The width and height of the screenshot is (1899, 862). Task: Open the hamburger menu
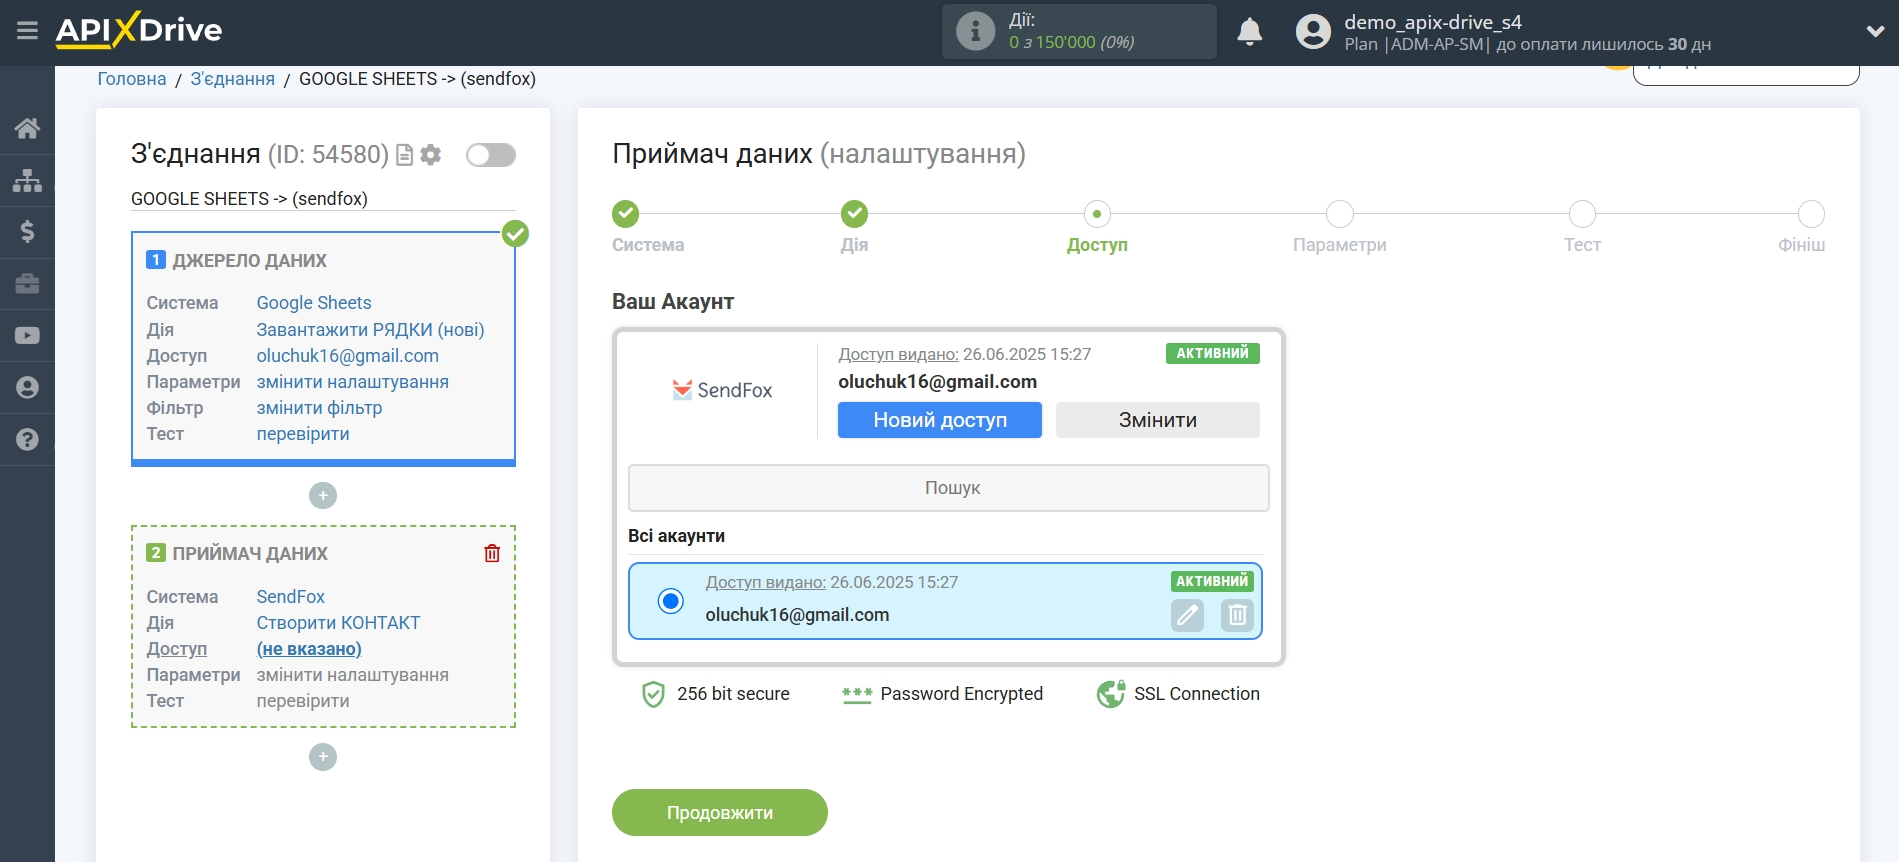27,31
